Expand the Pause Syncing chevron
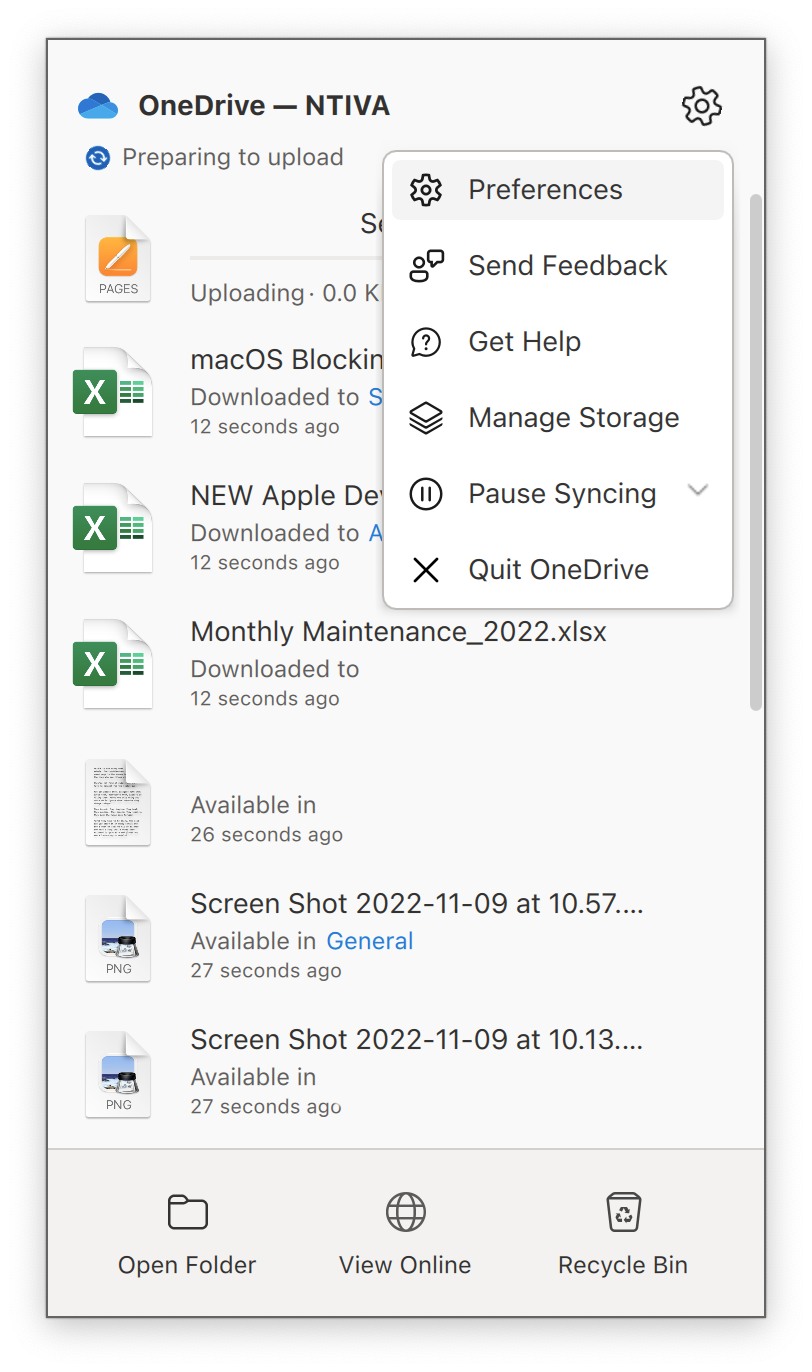Screen dimensions: 812x1372 (x=698, y=490)
